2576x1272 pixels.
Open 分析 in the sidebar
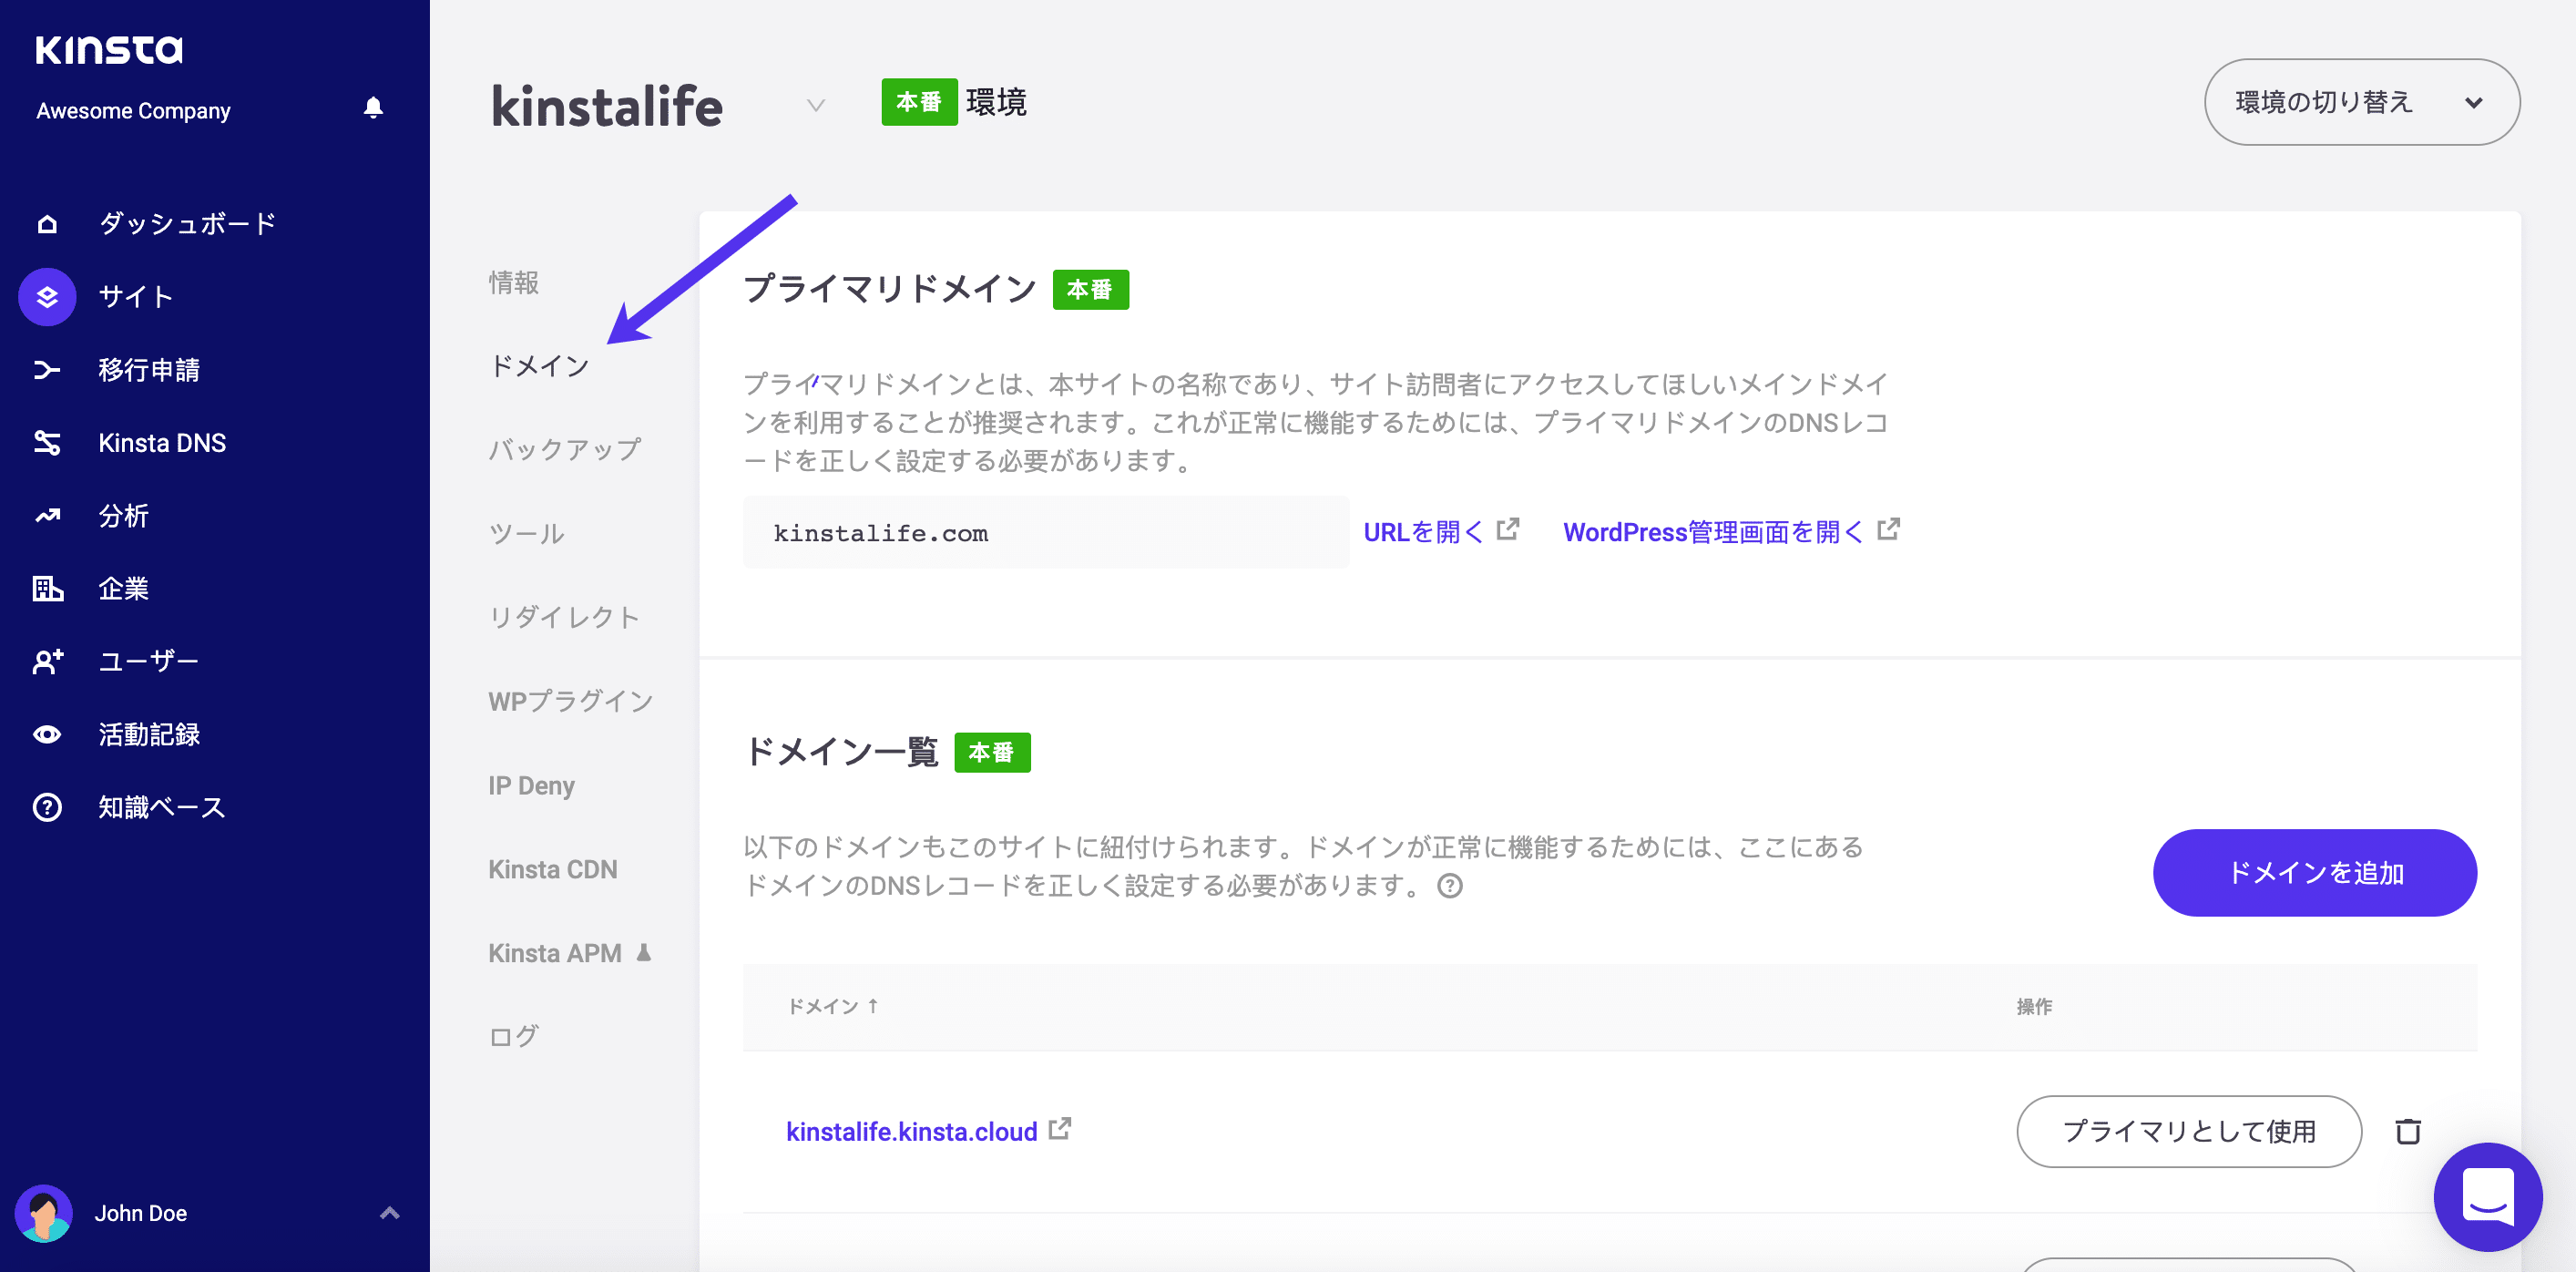pyautogui.click(x=124, y=516)
